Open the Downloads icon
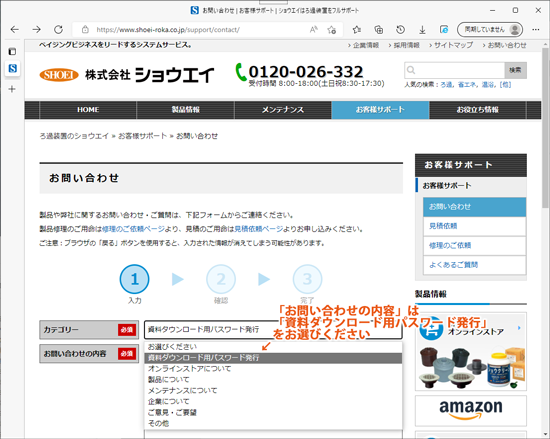 pyautogui.click(x=422, y=30)
